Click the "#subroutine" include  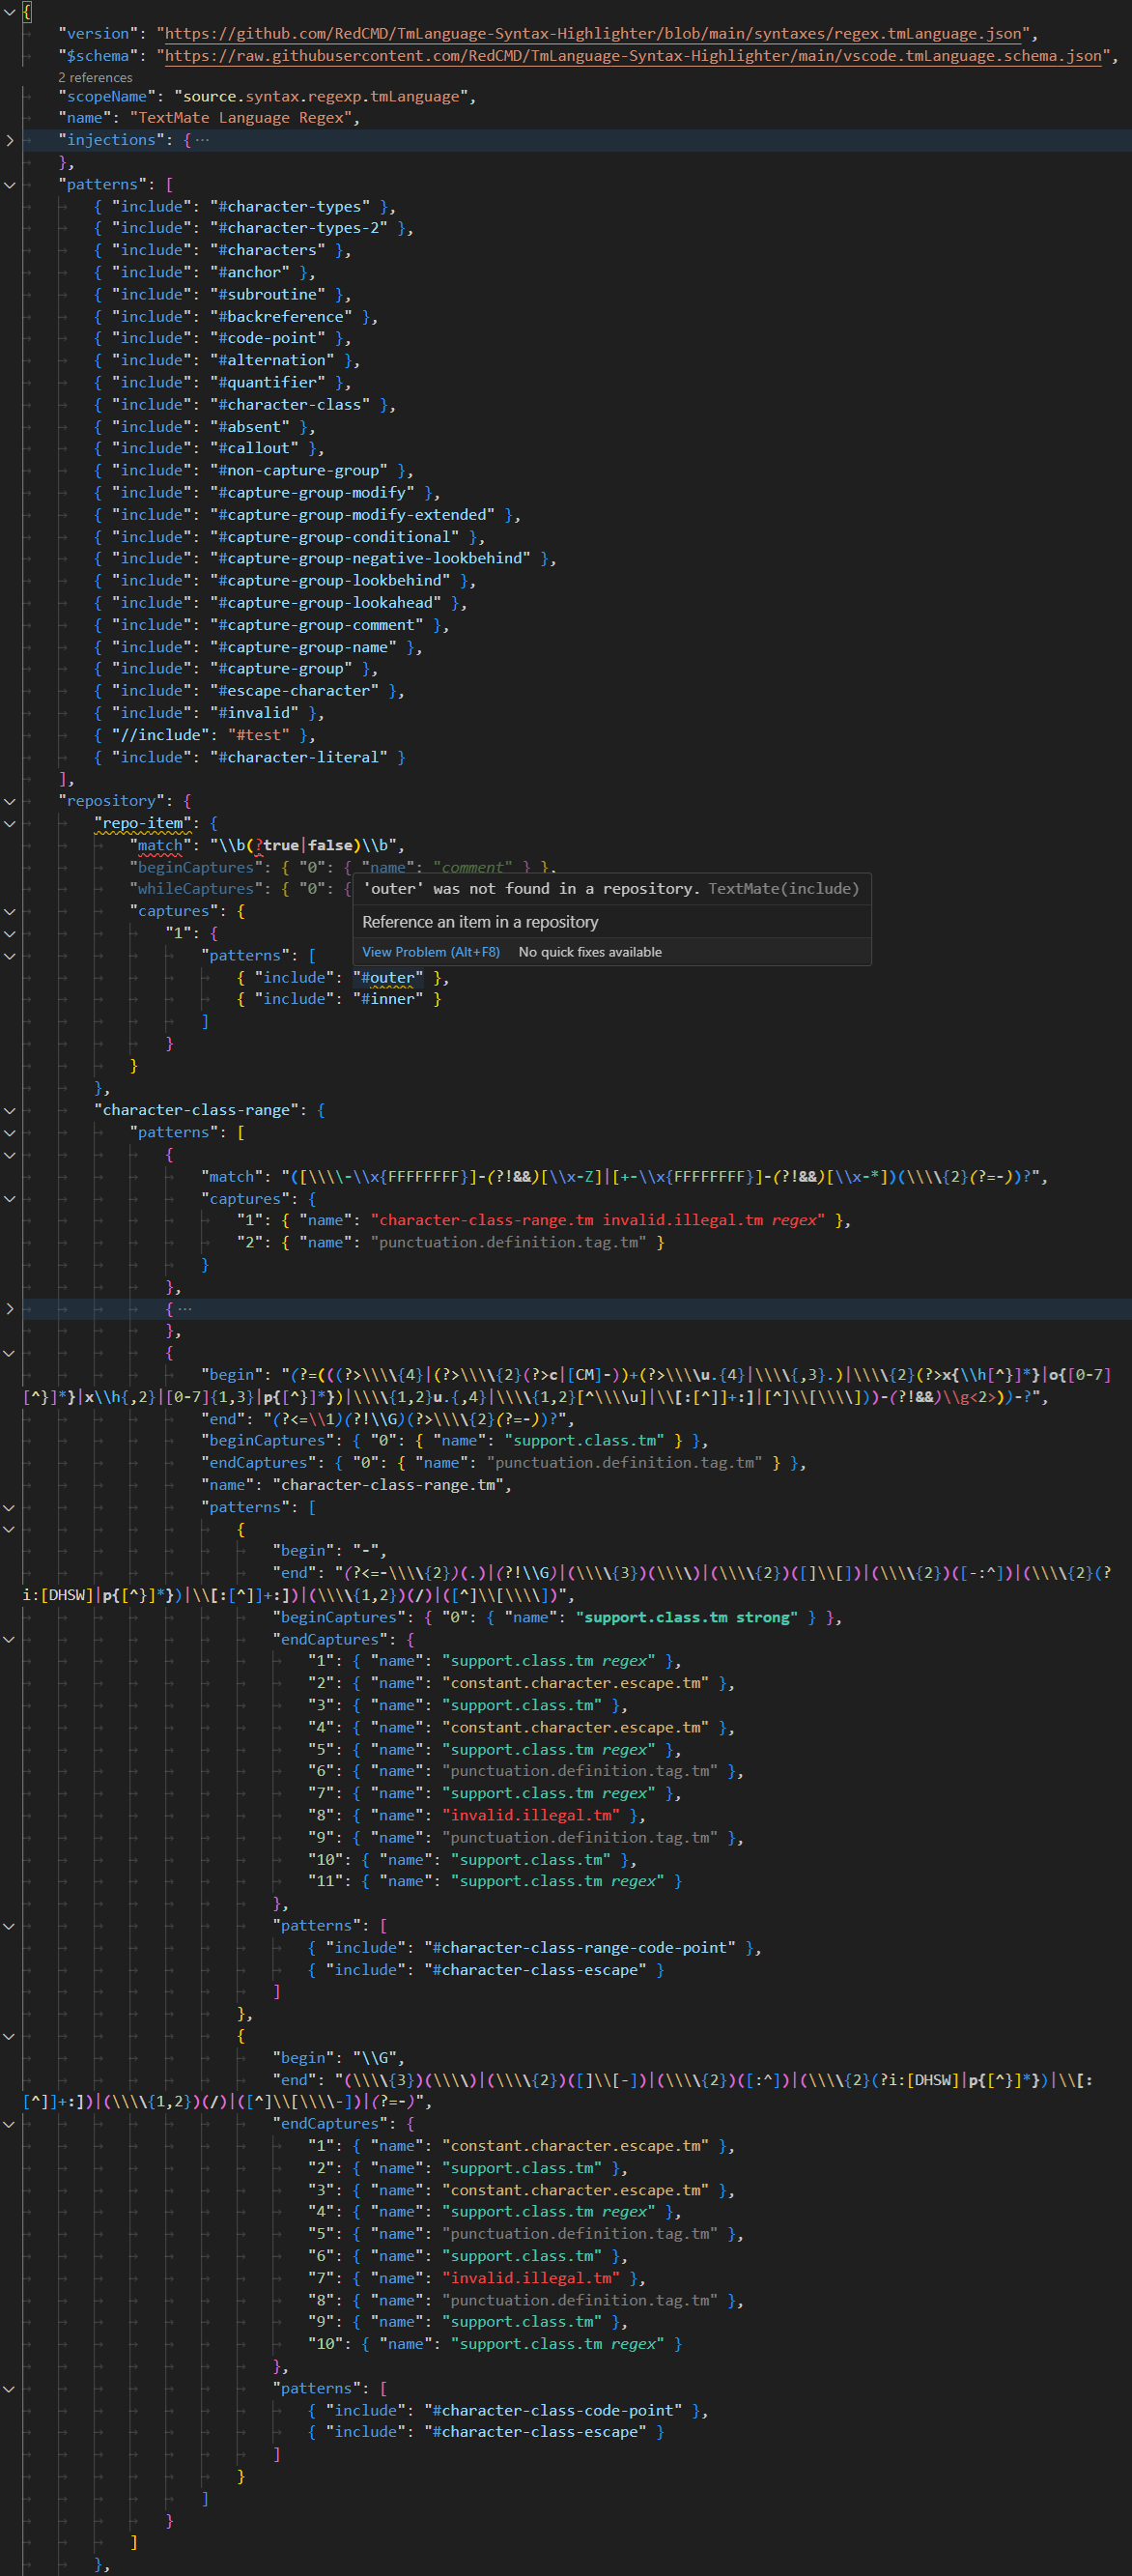coord(268,294)
